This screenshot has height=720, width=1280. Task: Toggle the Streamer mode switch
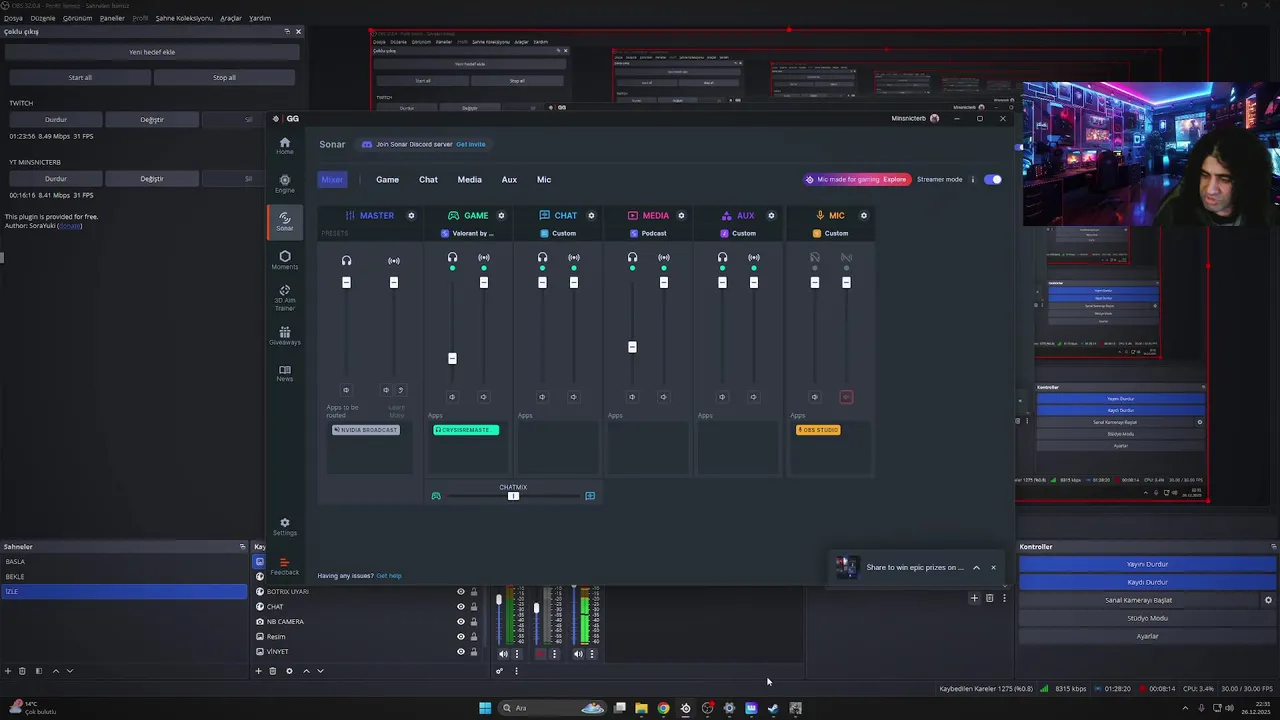click(x=993, y=179)
